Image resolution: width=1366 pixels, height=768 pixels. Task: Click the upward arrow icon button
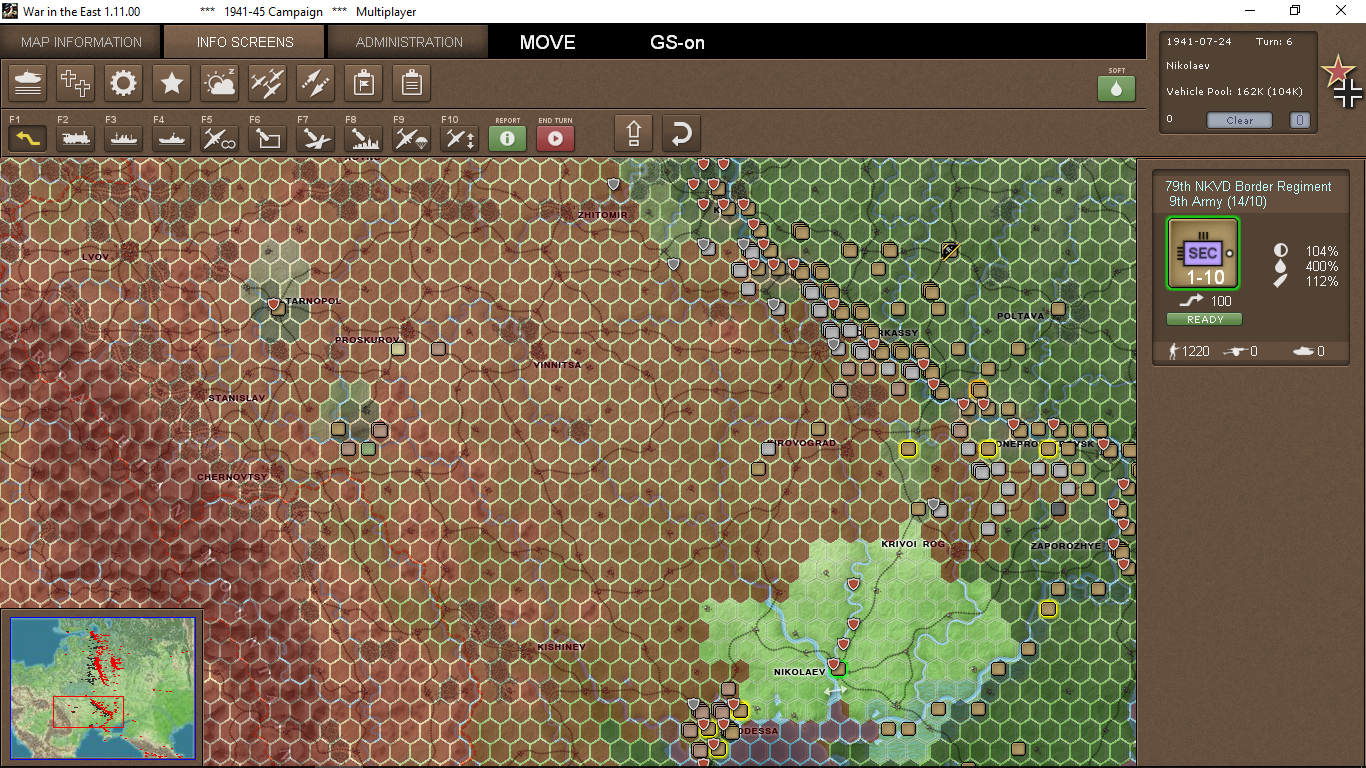click(633, 133)
